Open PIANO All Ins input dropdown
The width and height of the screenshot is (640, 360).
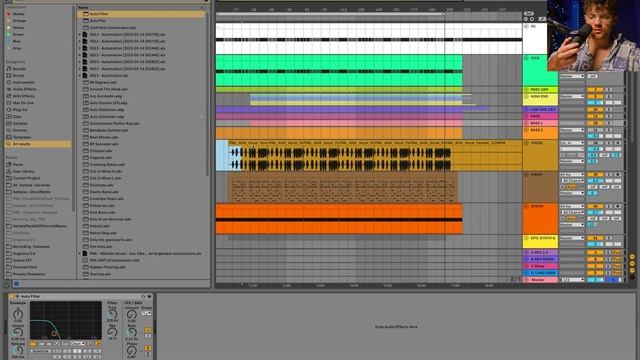click(x=572, y=175)
